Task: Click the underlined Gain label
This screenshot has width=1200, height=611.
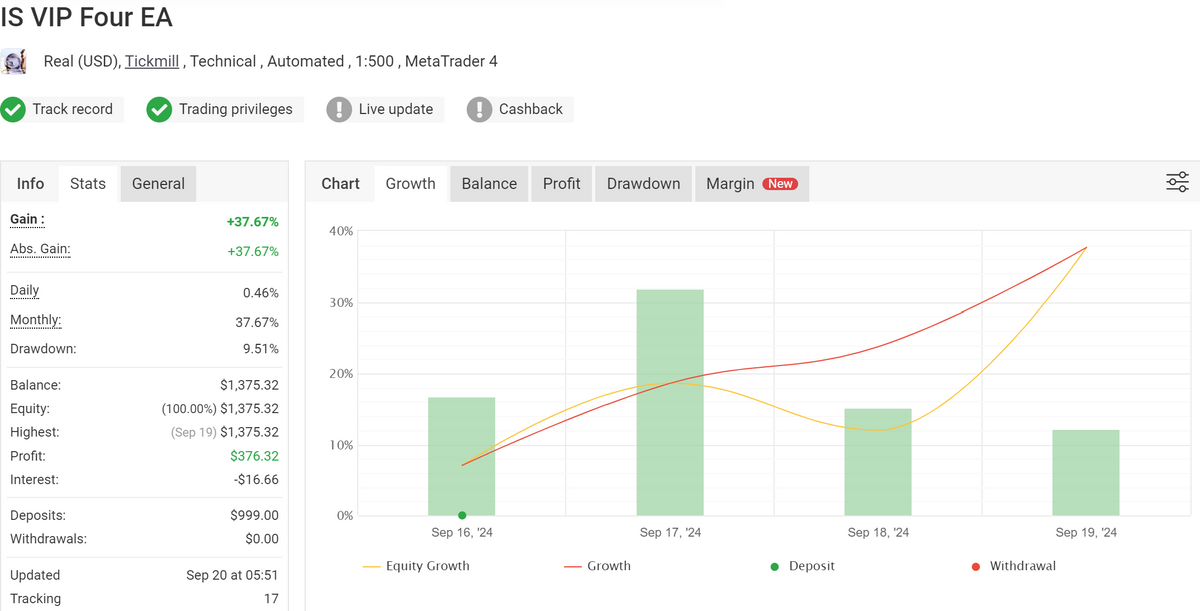Action: tap(27, 219)
